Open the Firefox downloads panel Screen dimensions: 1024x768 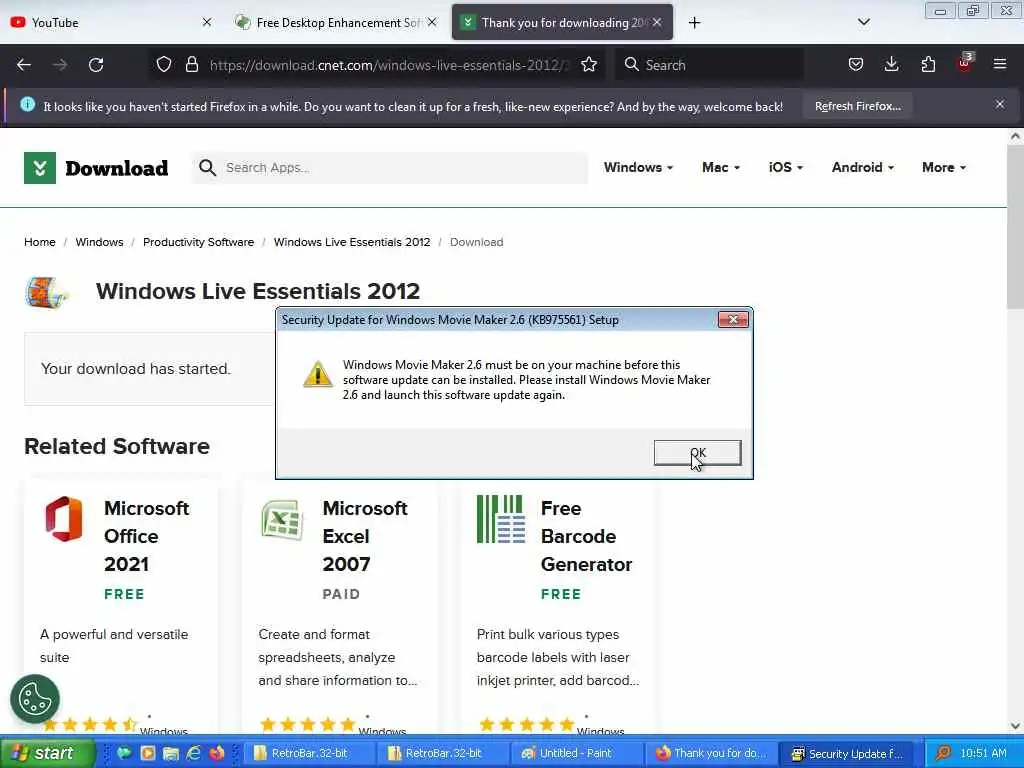(891, 65)
